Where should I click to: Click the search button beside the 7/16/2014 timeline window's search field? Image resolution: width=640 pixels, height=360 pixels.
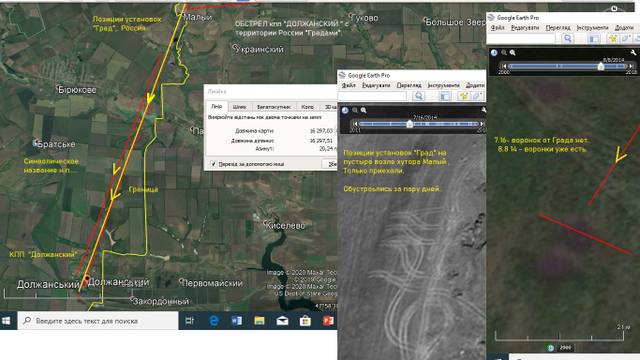(418, 96)
